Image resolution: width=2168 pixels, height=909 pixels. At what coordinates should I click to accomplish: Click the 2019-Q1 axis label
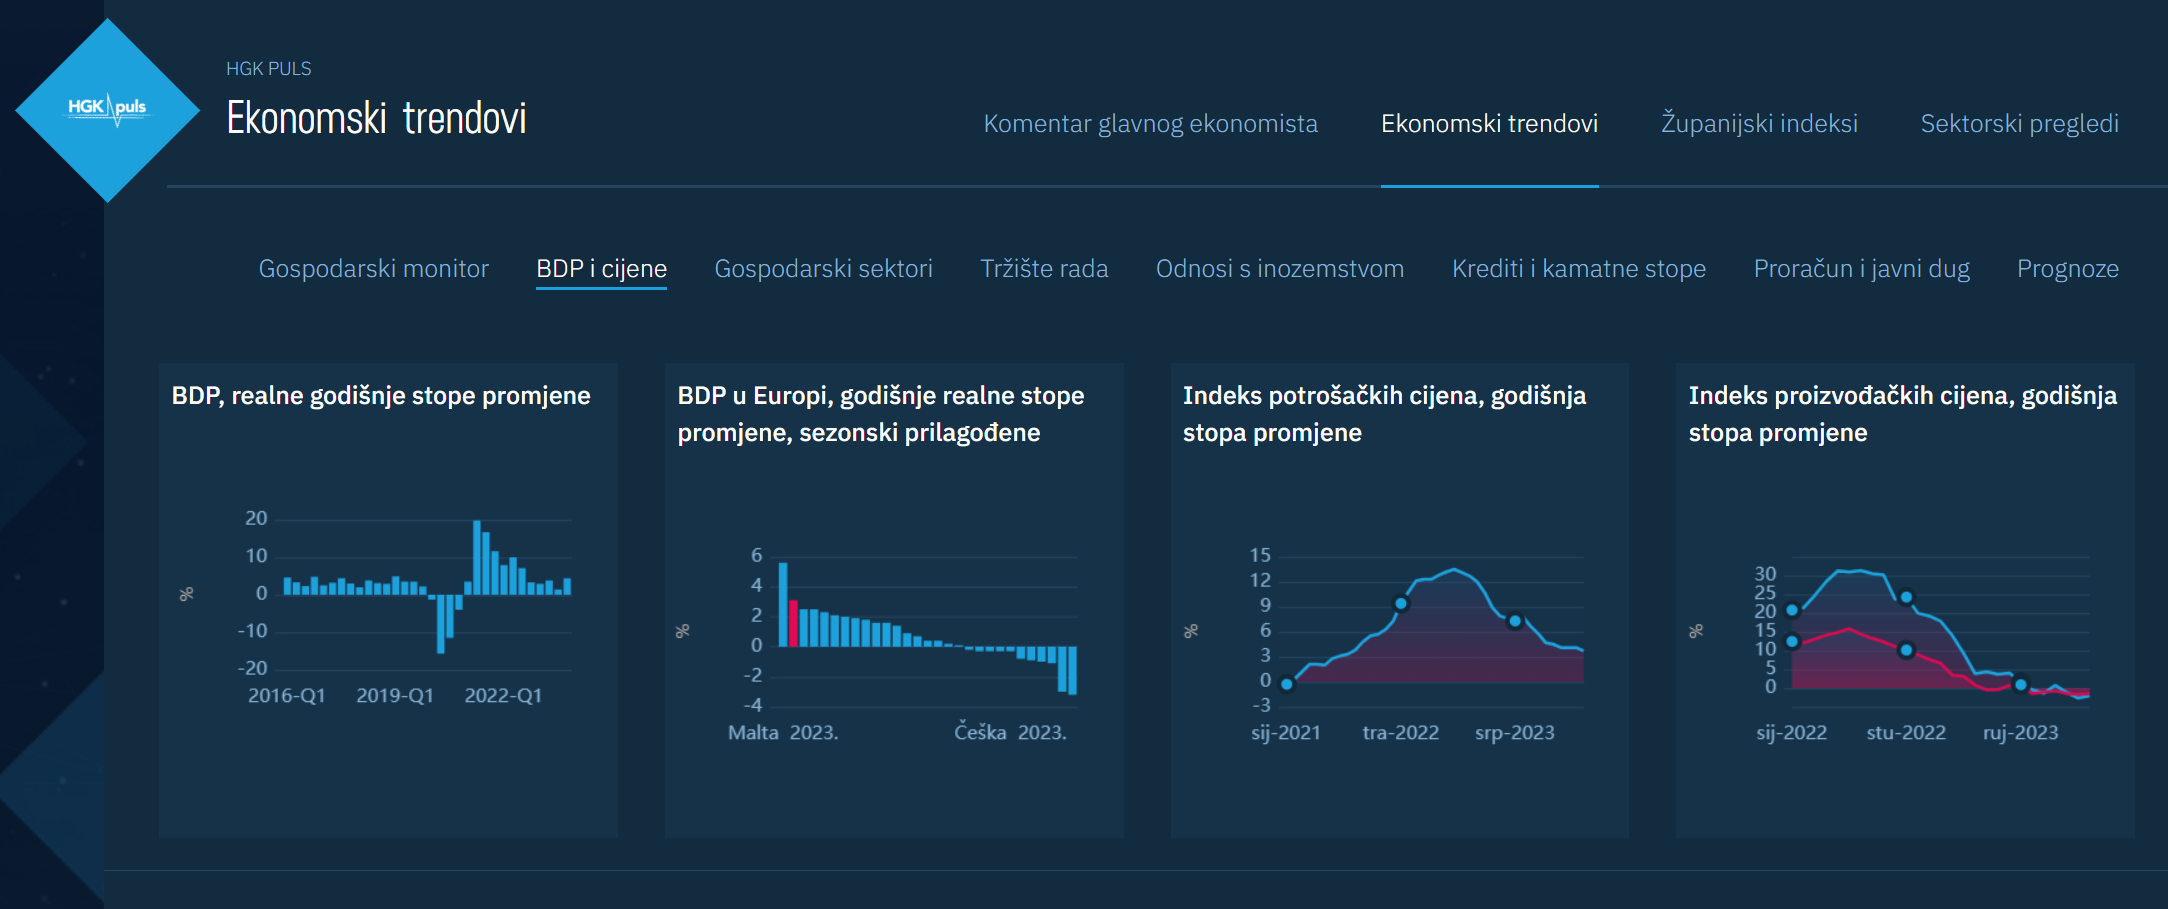point(395,696)
